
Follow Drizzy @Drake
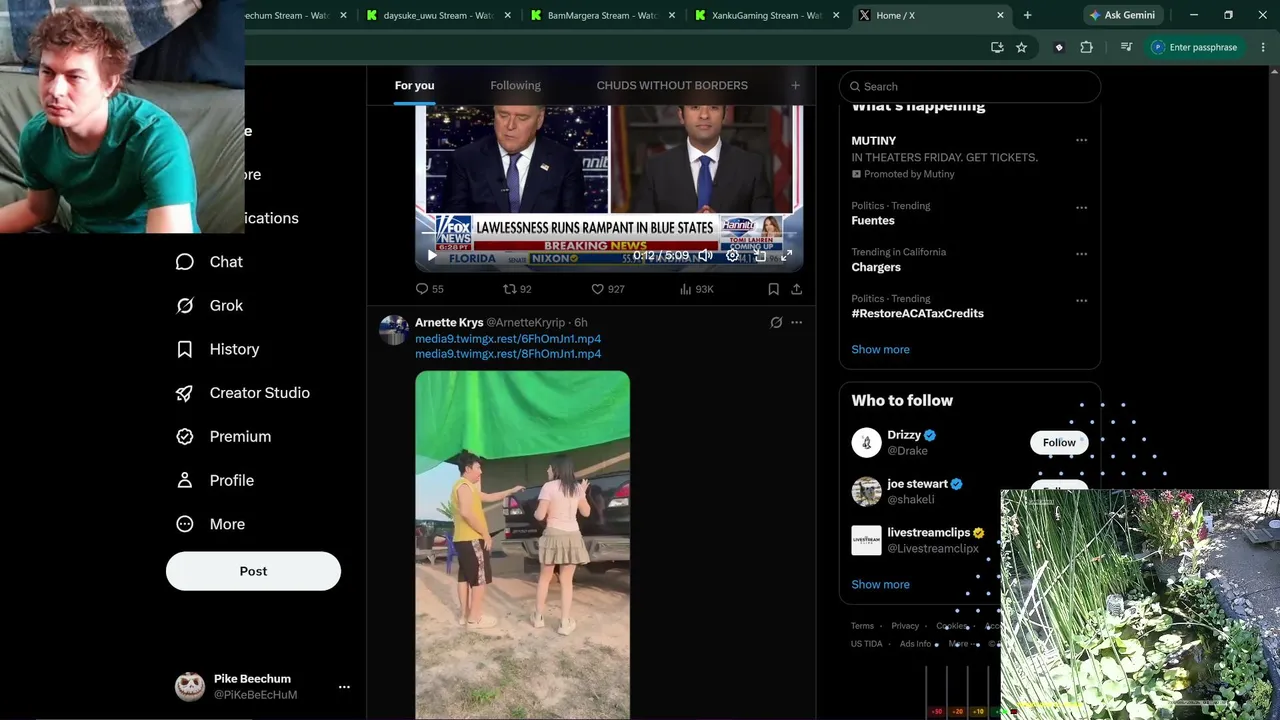click(1059, 443)
